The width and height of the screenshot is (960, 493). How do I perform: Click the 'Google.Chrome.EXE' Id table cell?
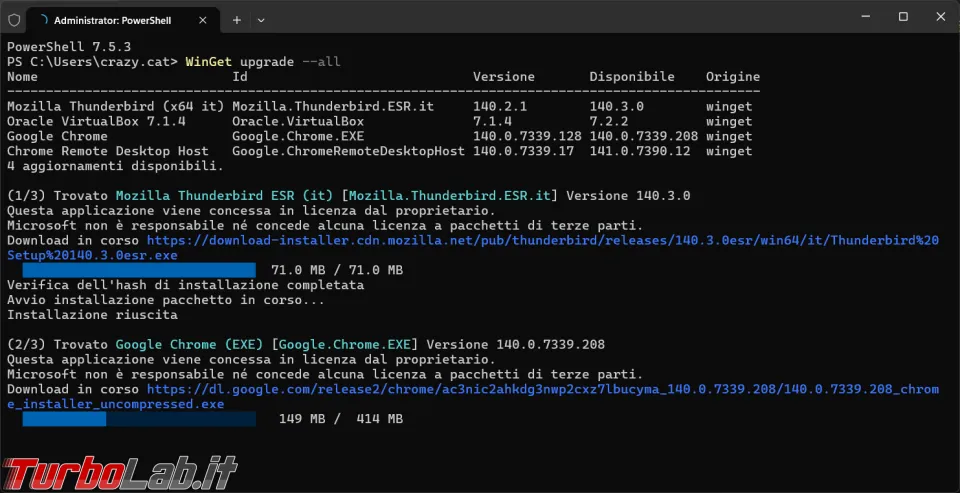click(x=298, y=136)
